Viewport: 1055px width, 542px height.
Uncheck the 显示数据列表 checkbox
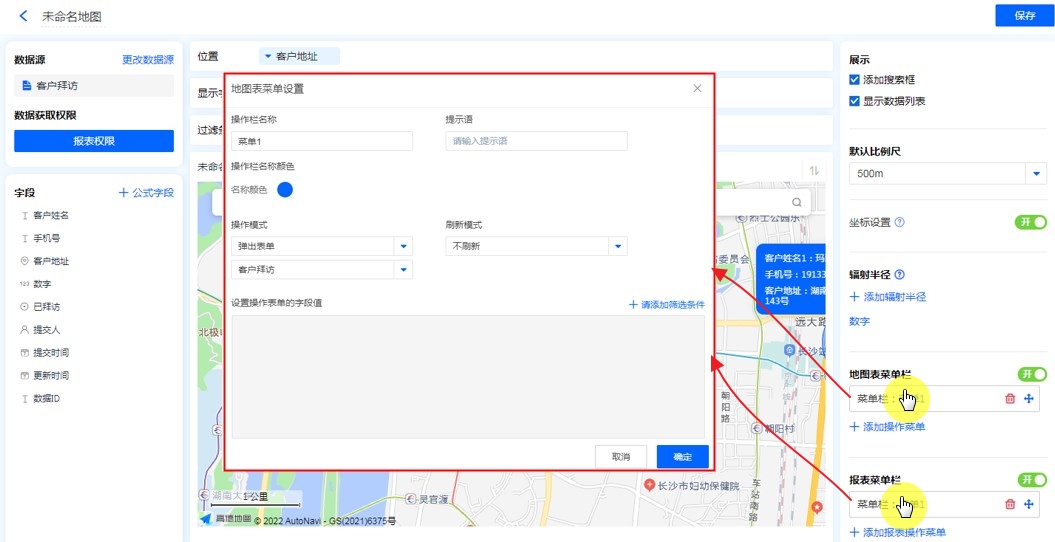[854, 101]
